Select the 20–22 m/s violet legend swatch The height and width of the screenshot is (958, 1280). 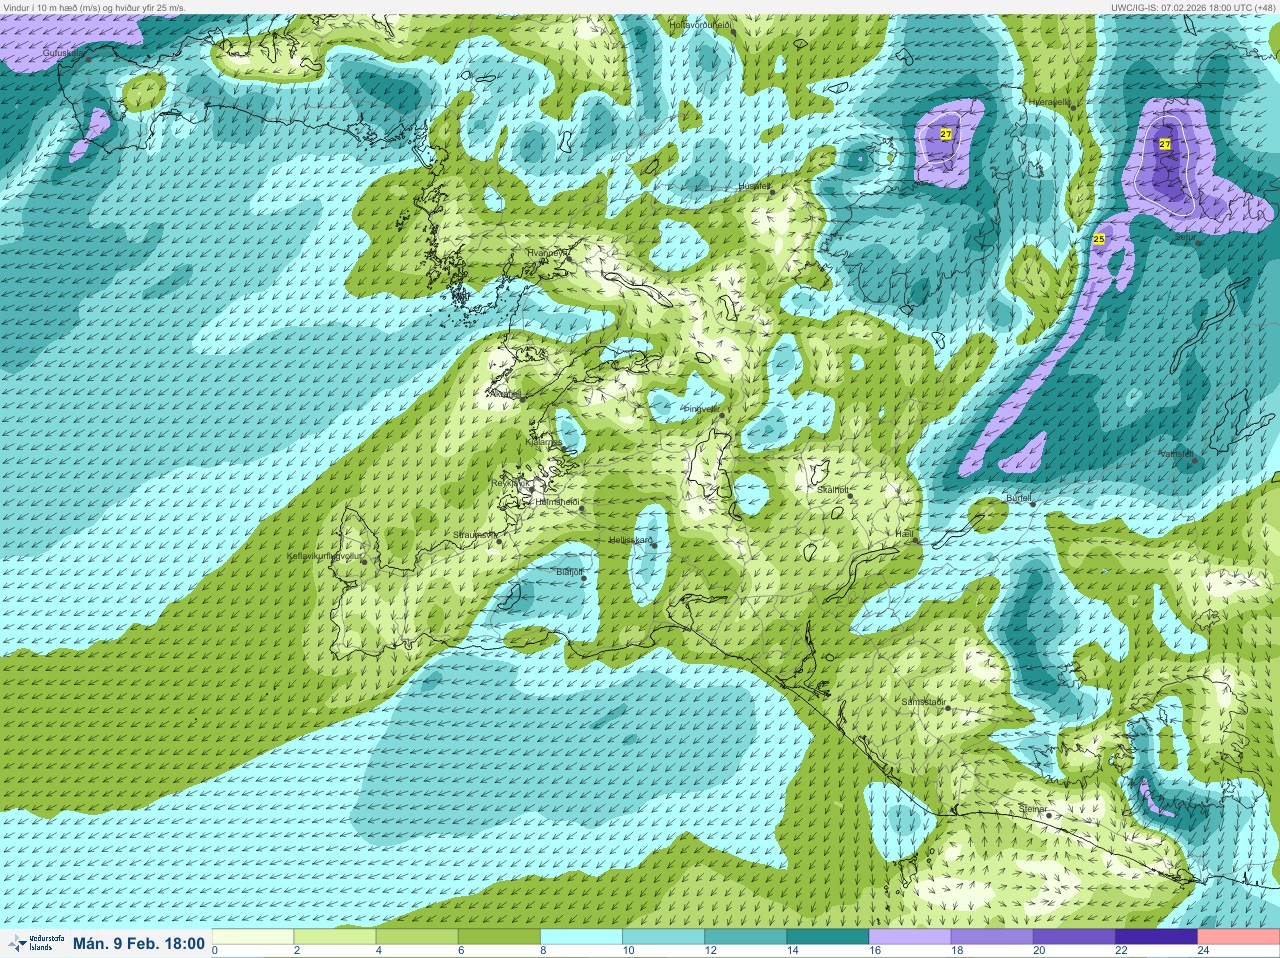pos(1073,937)
